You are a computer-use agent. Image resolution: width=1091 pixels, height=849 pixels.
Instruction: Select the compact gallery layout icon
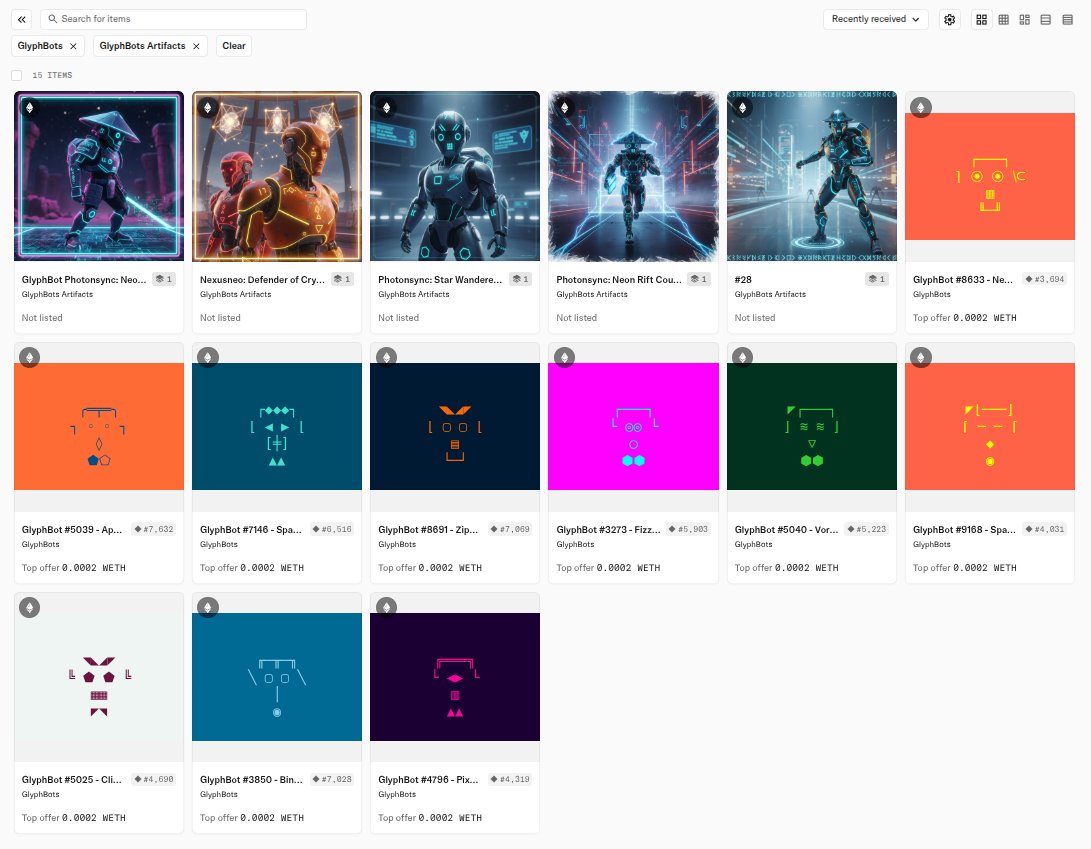click(1024, 19)
